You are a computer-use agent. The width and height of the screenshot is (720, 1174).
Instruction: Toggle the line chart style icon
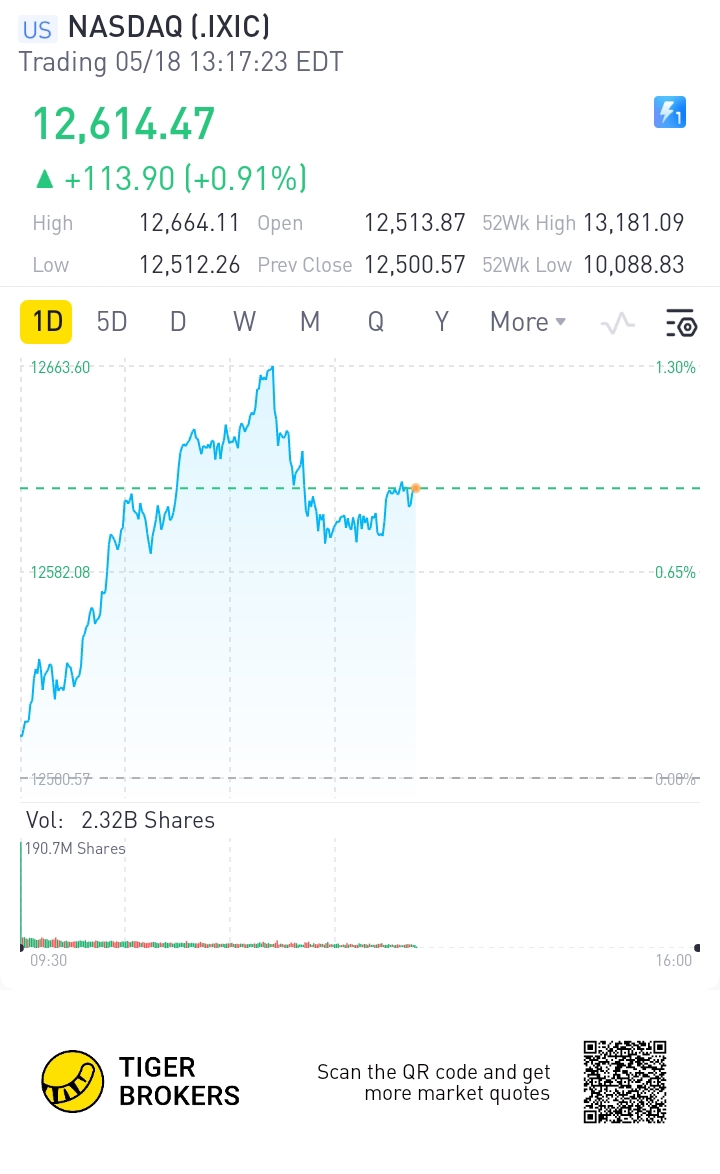pyautogui.click(x=618, y=322)
